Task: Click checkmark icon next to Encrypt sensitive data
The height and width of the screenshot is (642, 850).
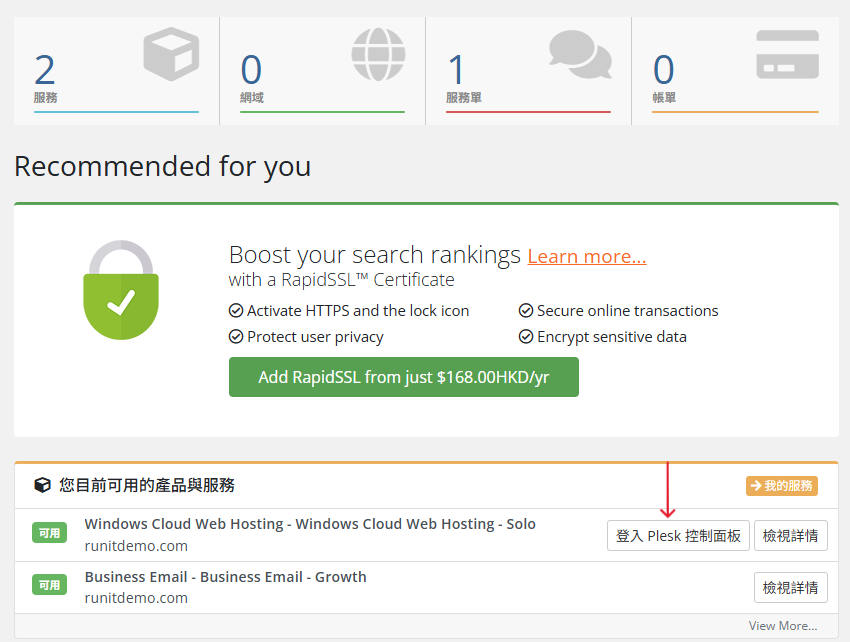Action: (x=526, y=337)
